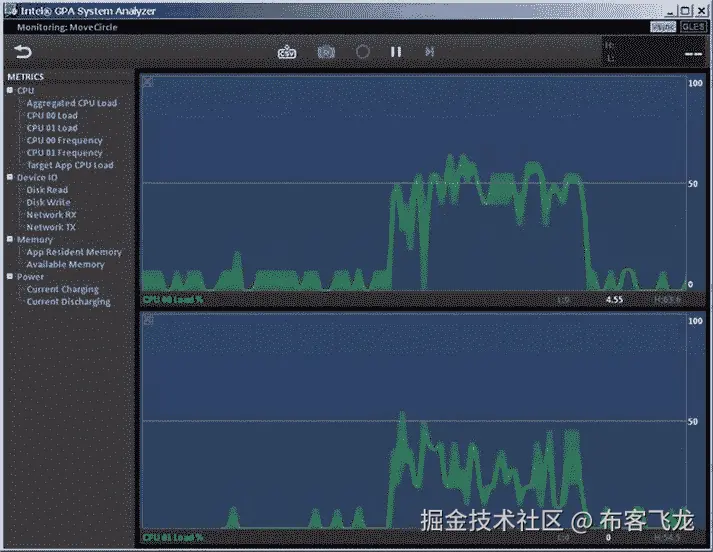Select Disk Read metric

pos(47,190)
